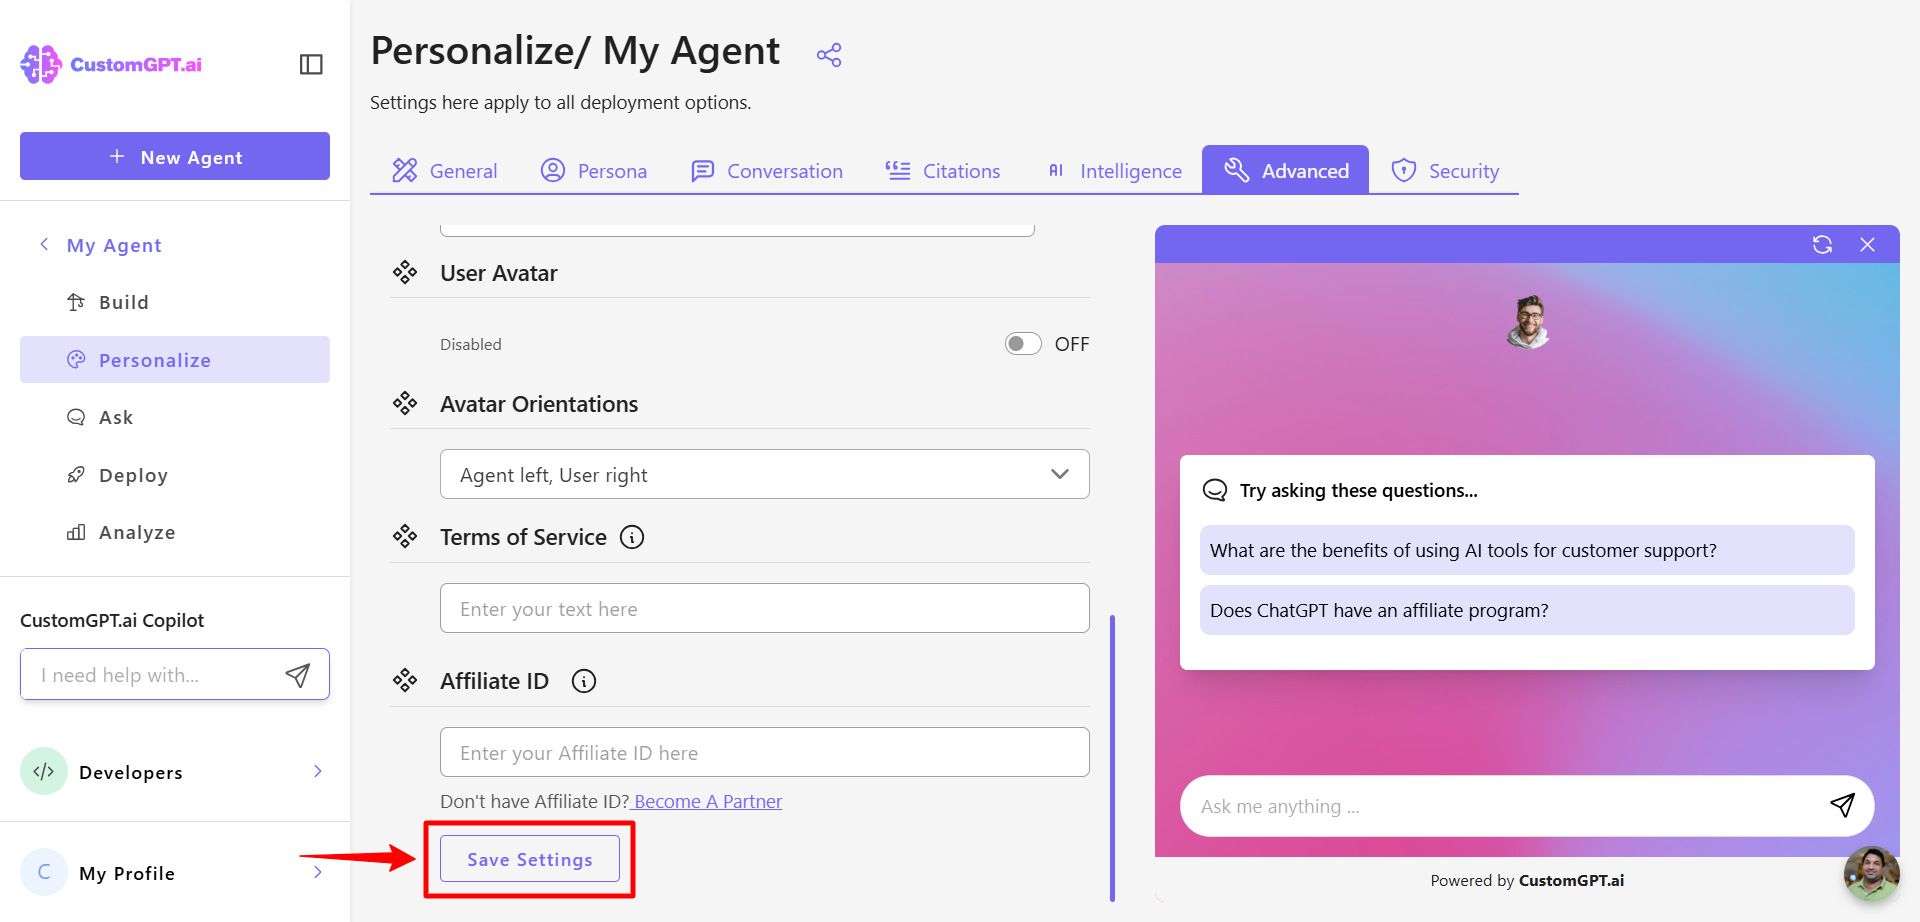Click the Terms of Service section icon
Image resolution: width=1920 pixels, height=922 pixels.
point(405,537)
